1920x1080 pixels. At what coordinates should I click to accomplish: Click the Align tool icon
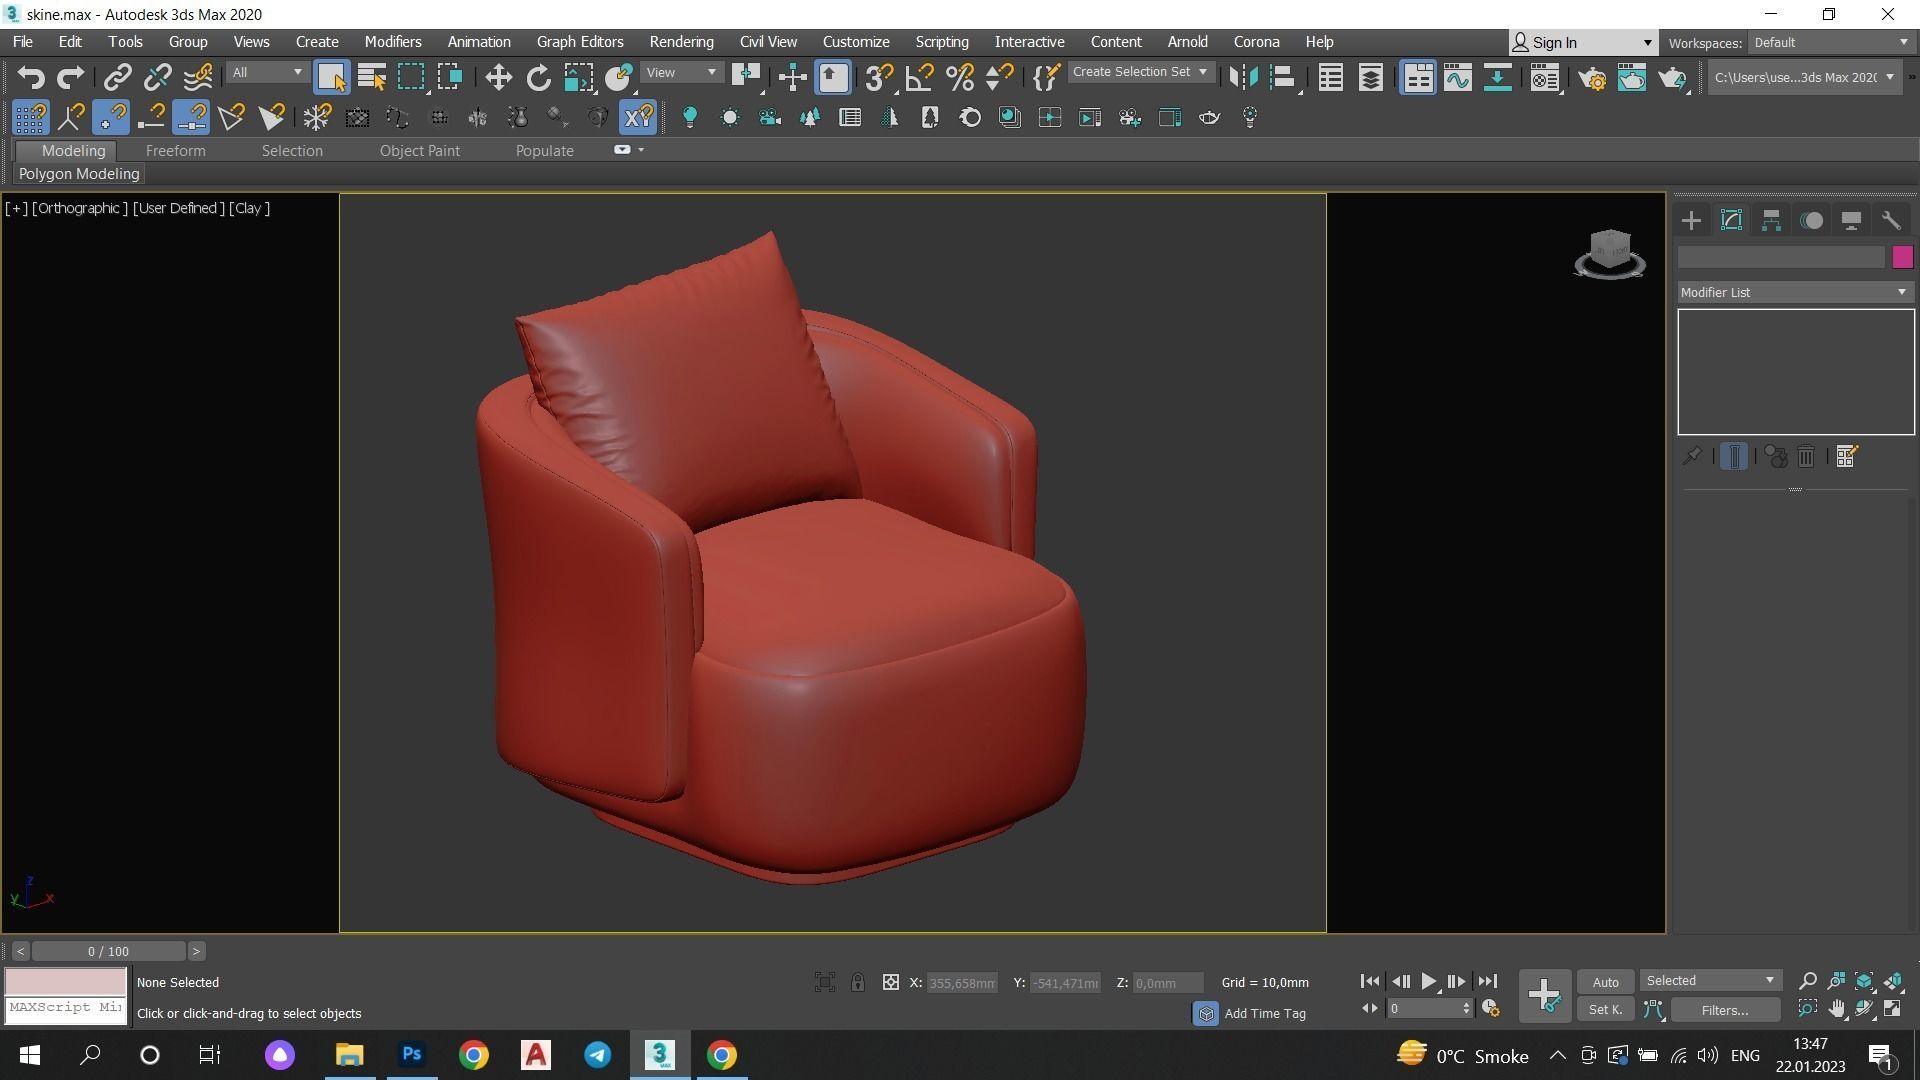1284,77
